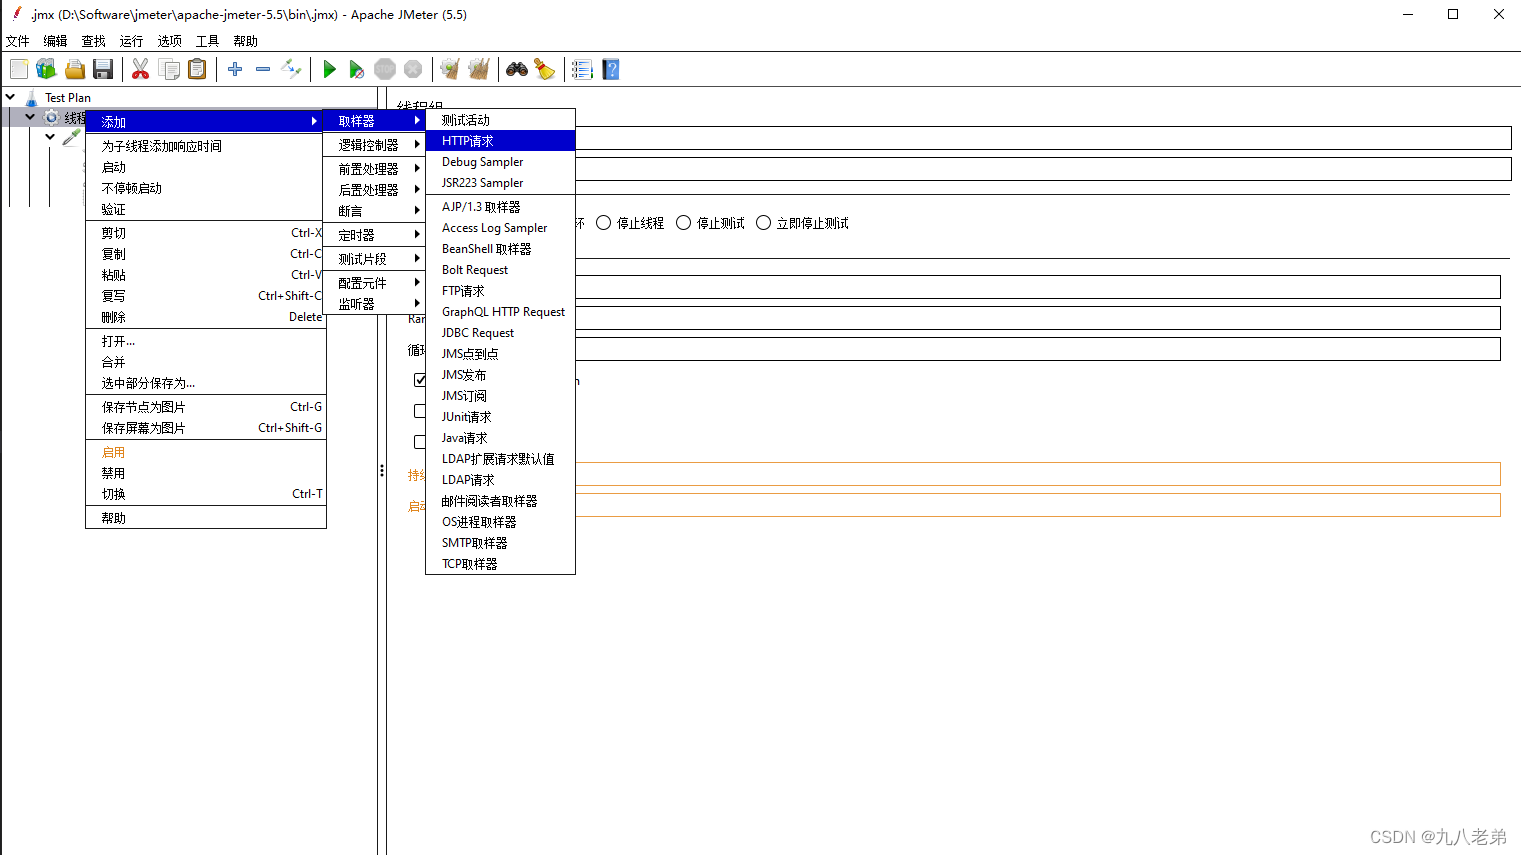
Task: Click the topmost thread group text field
Action: [1043, 138]
